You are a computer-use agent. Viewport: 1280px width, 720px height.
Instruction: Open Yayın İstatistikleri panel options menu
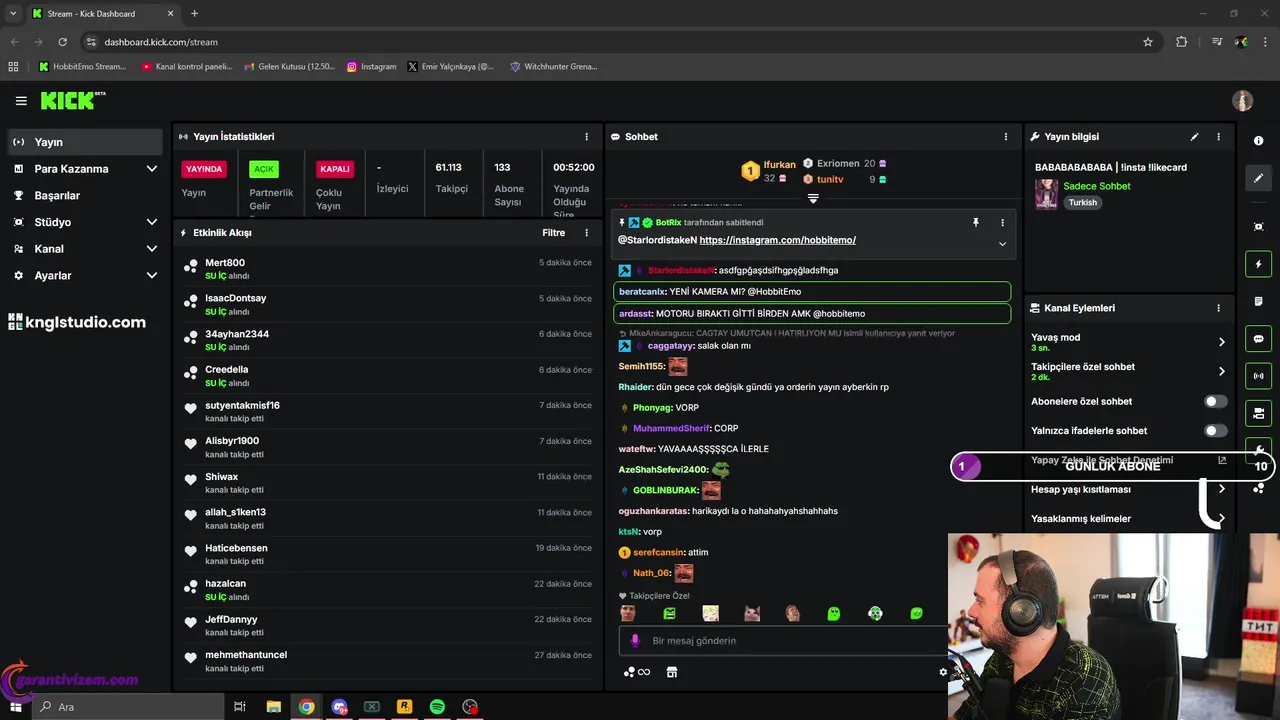pyautogui.click(x=587, y=137)
